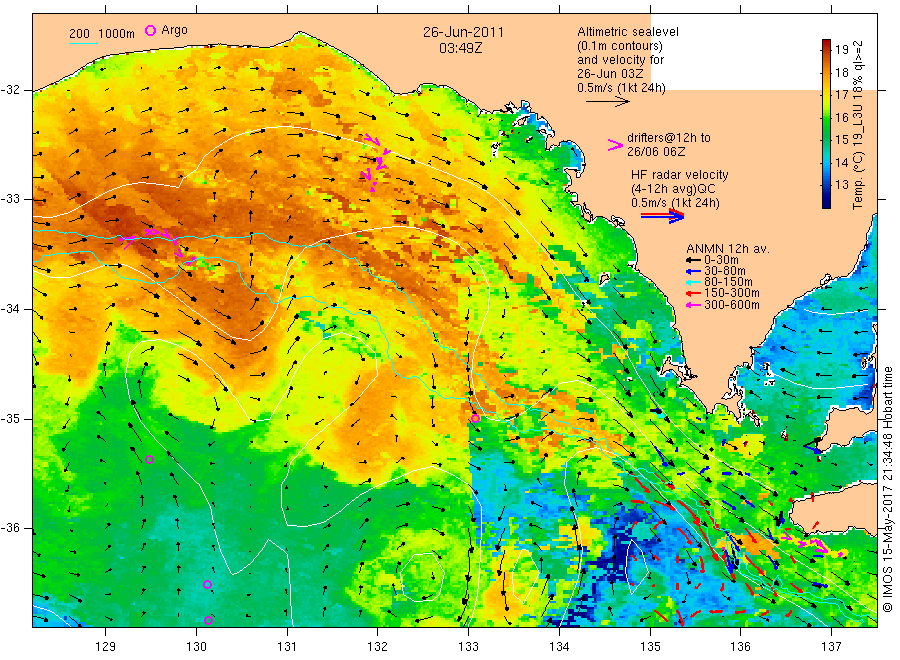Click the 'HF radar velocity' legend text
Viewport: 900px width, 660px height.
(x=680, y=174)
